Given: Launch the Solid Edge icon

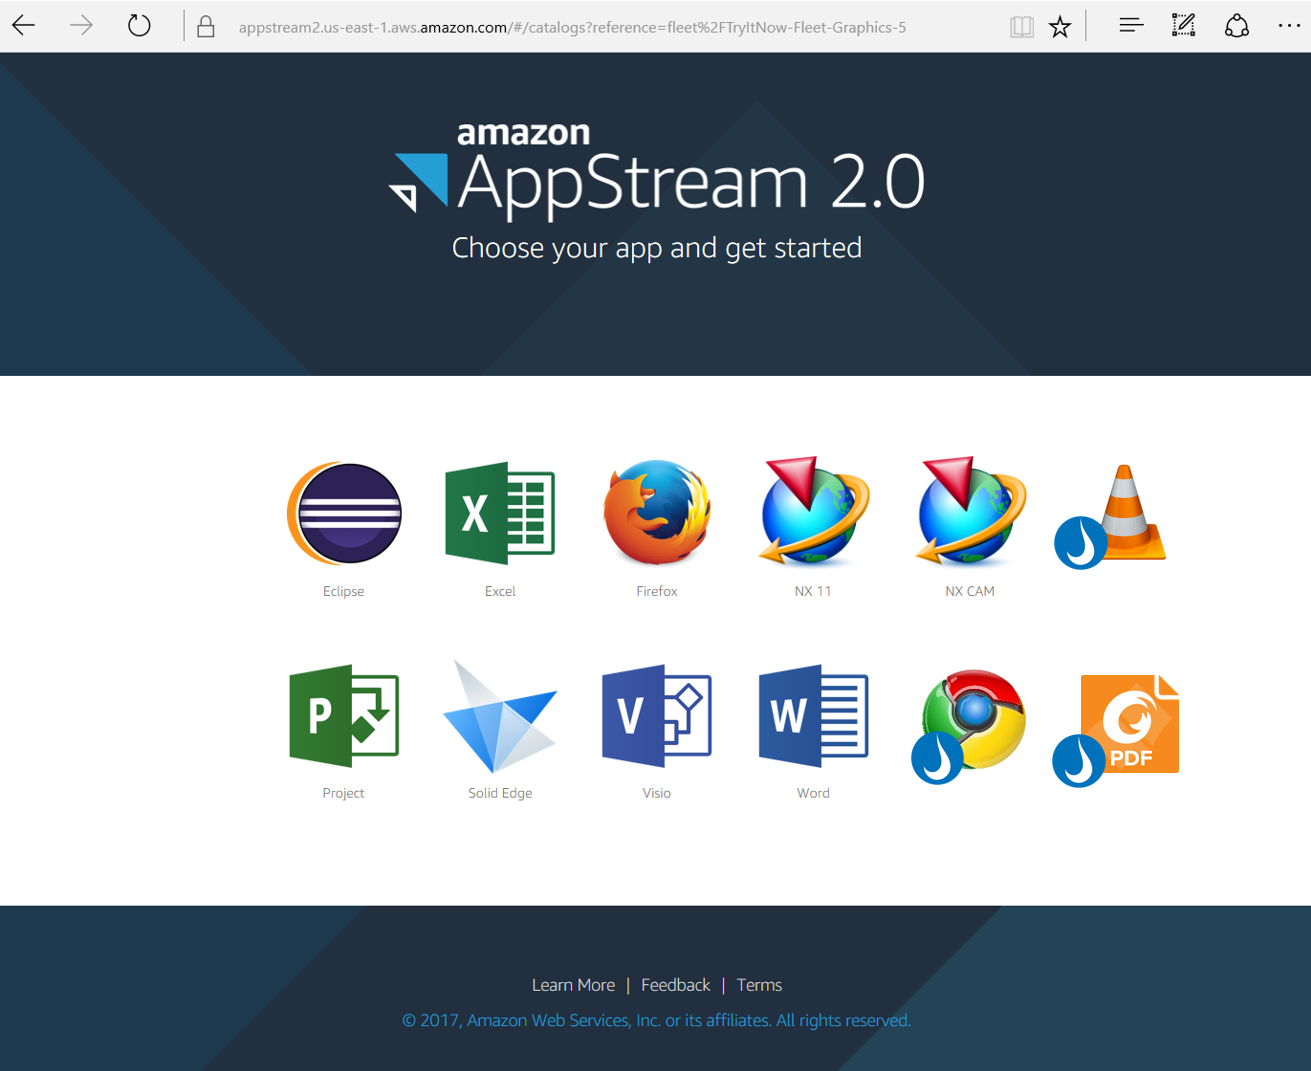Looking at the screenshot, I should pos(500,716).
